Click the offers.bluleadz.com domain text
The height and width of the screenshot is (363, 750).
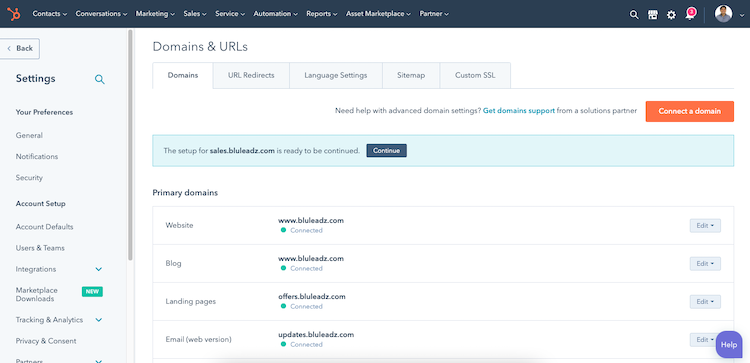pos(312,297)
